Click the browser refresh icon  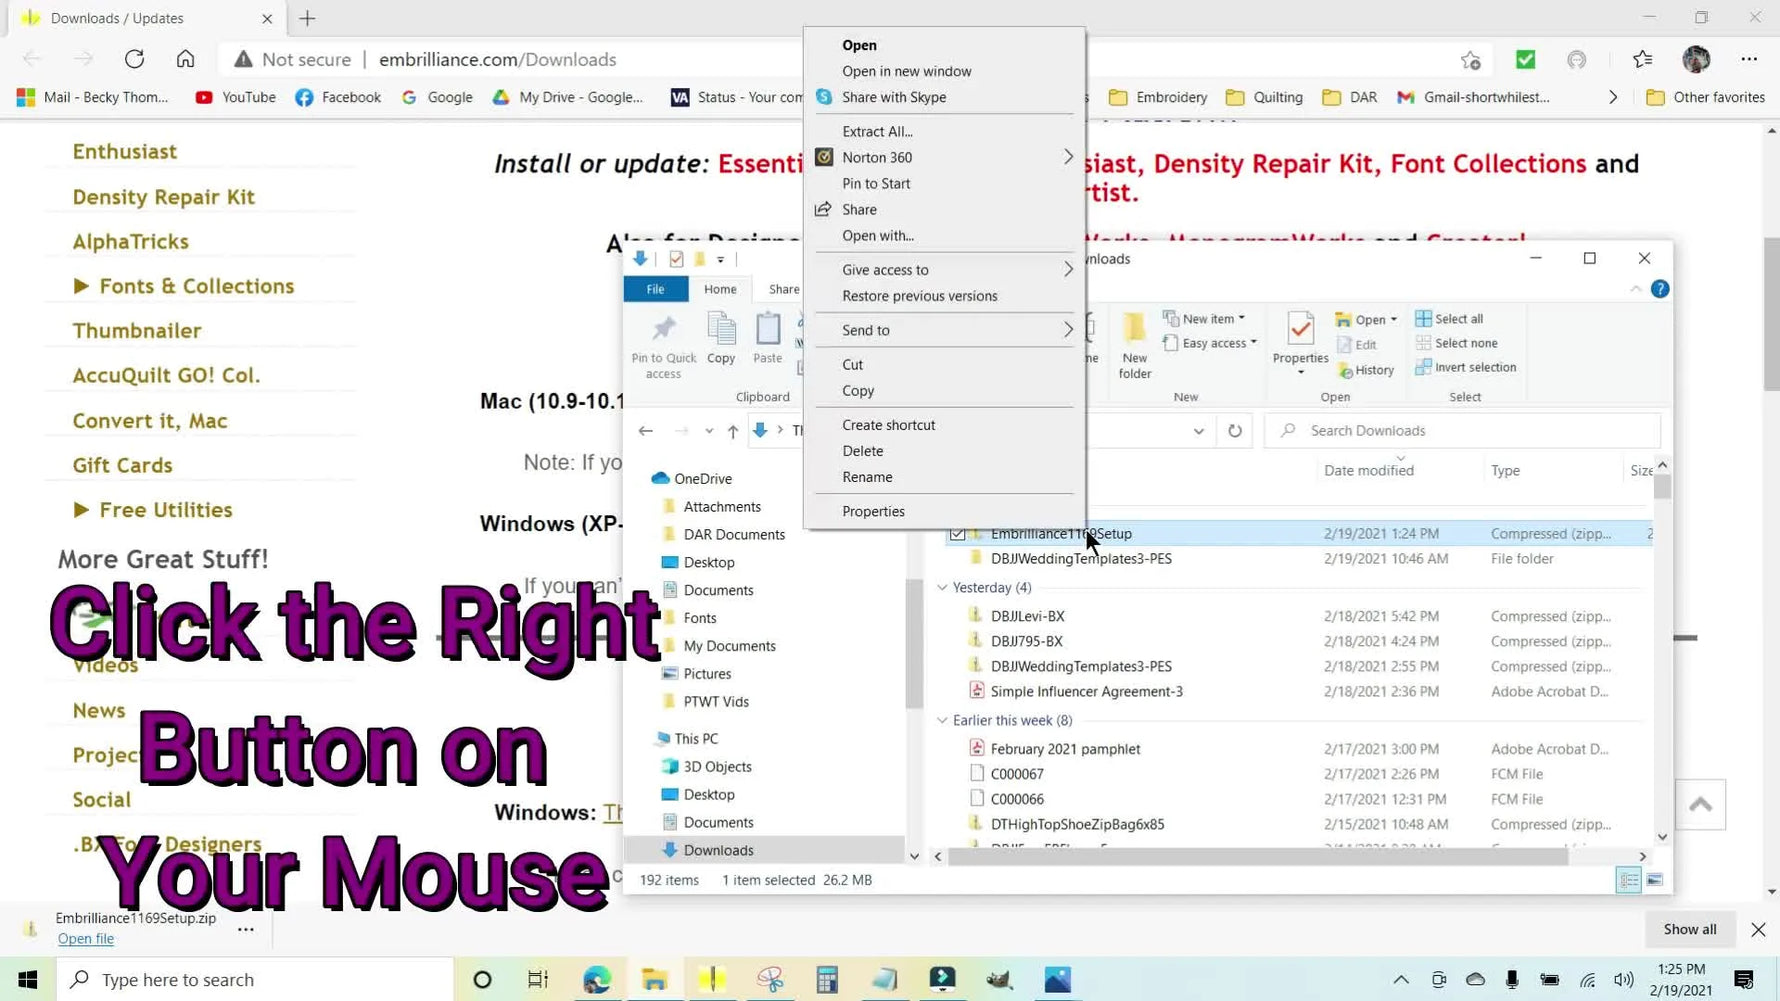click(134, 59)
